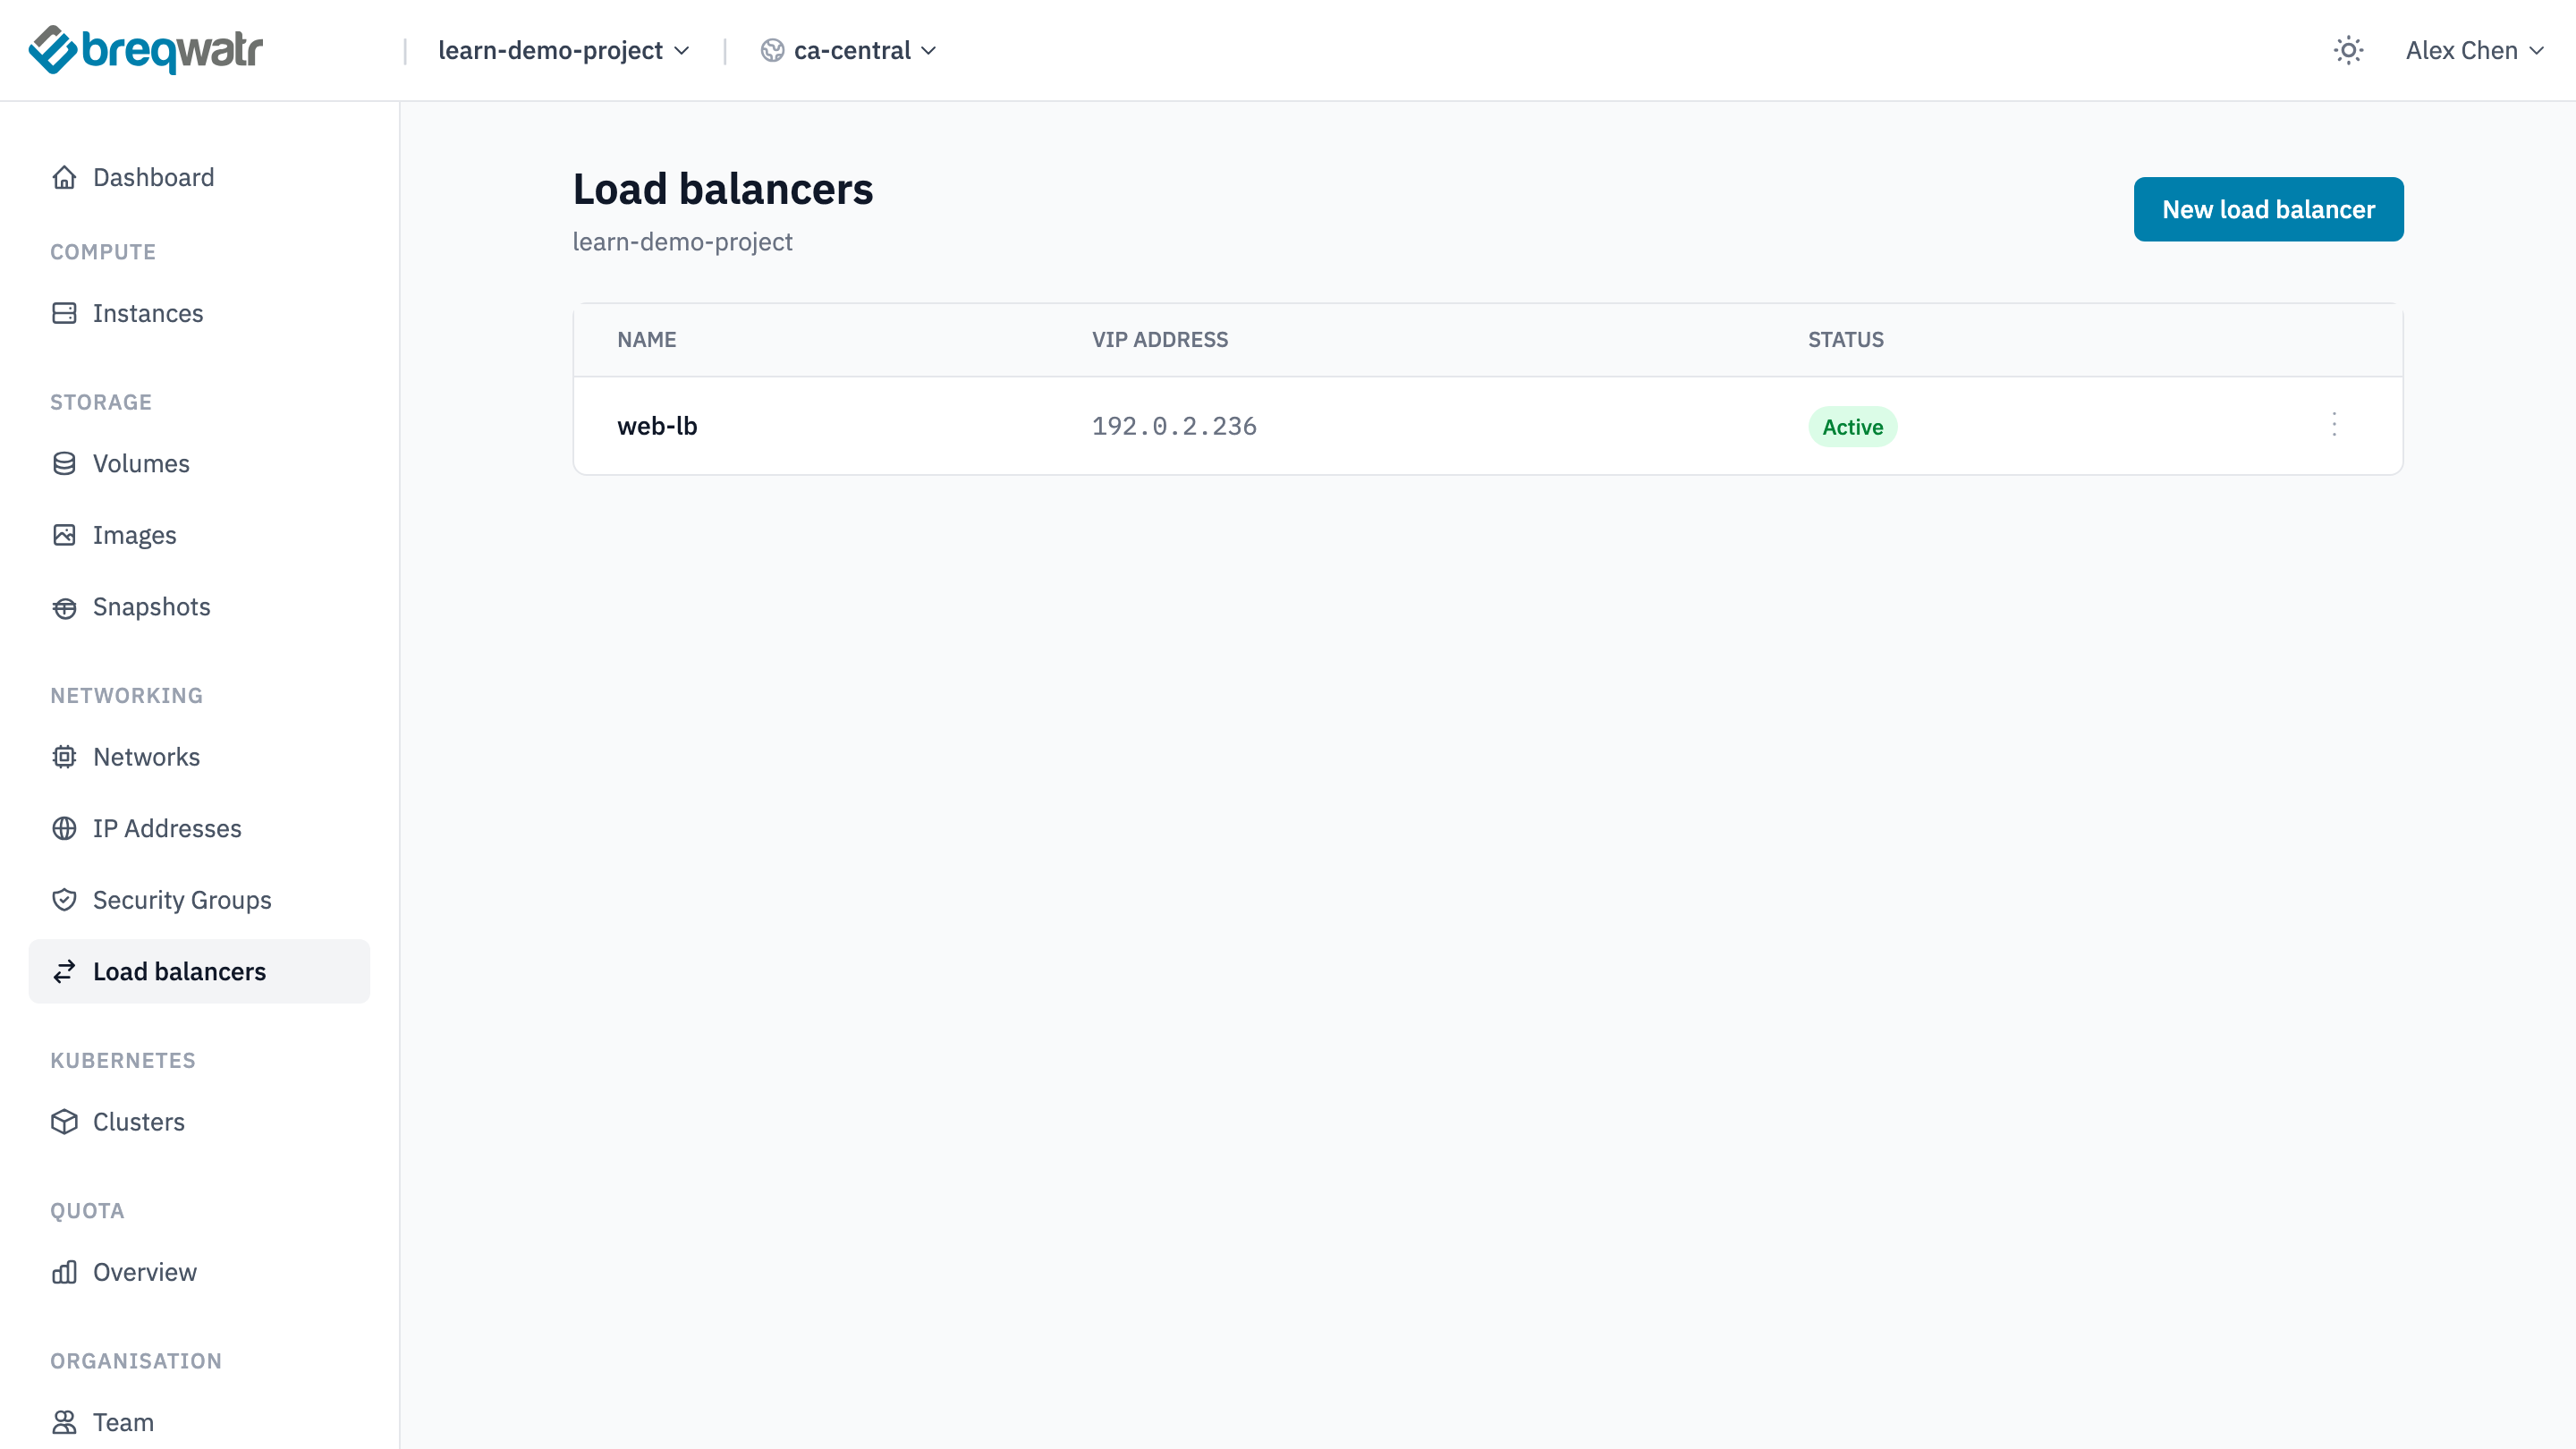Open Clusters label under Kubernetes

tap(138, 1122)
